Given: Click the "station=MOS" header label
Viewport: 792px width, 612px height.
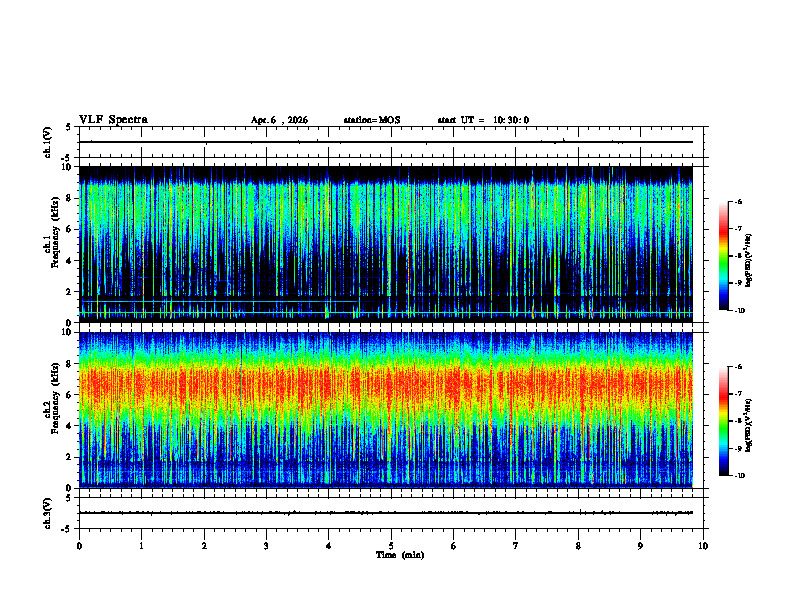Looking at the screenshot, I should click(x=372, y=120).
